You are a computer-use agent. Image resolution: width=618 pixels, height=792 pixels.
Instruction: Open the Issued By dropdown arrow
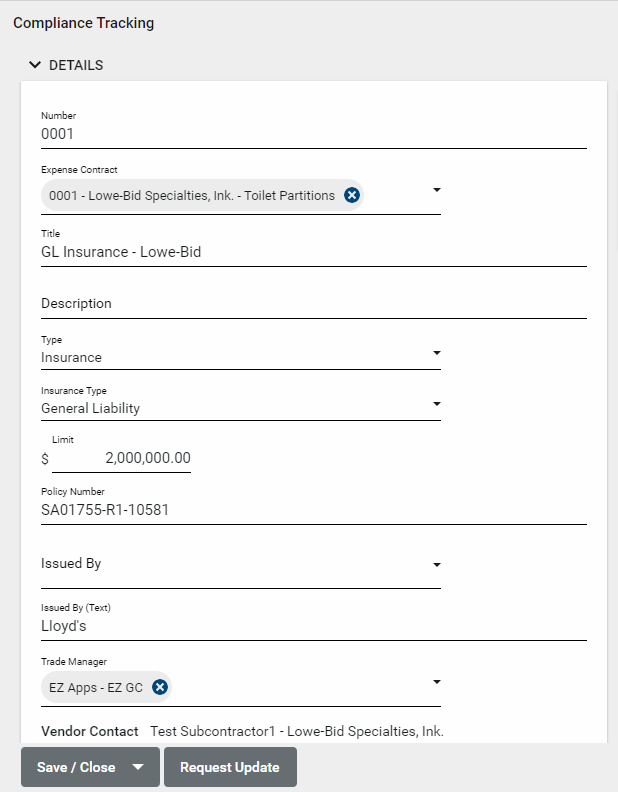tap(436, 565)
